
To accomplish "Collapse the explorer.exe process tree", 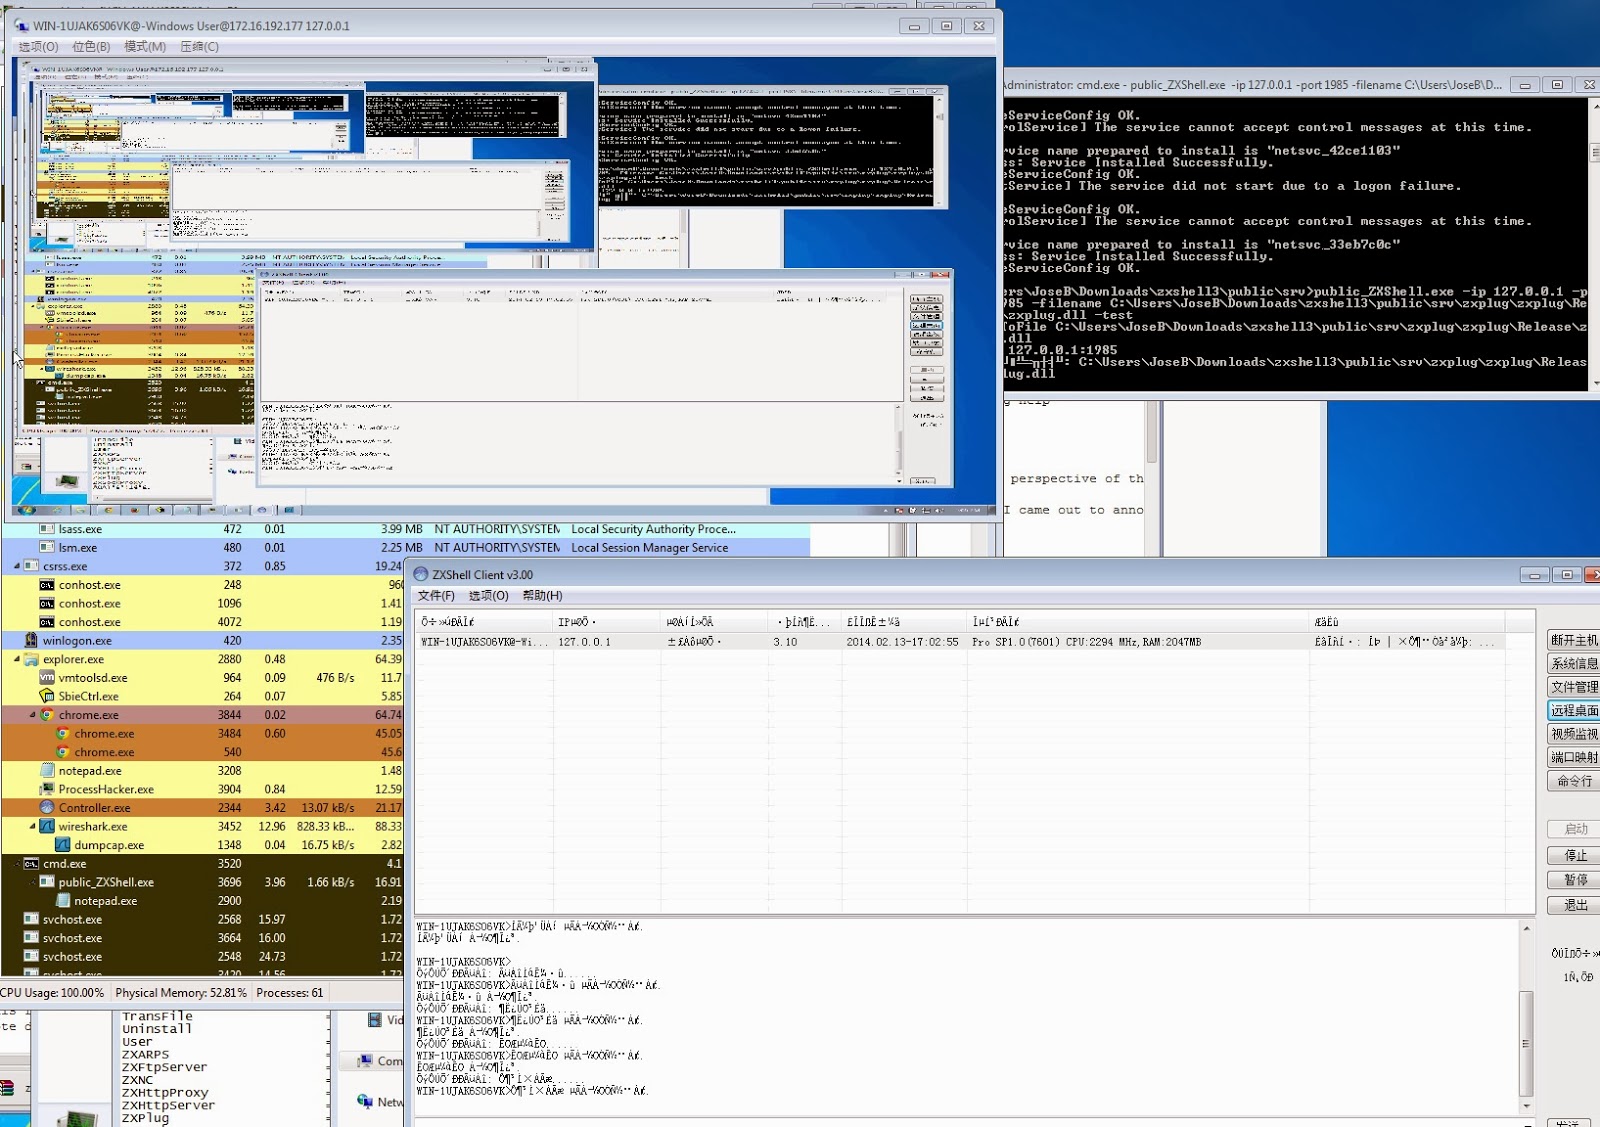I will [x=16, y=660].
